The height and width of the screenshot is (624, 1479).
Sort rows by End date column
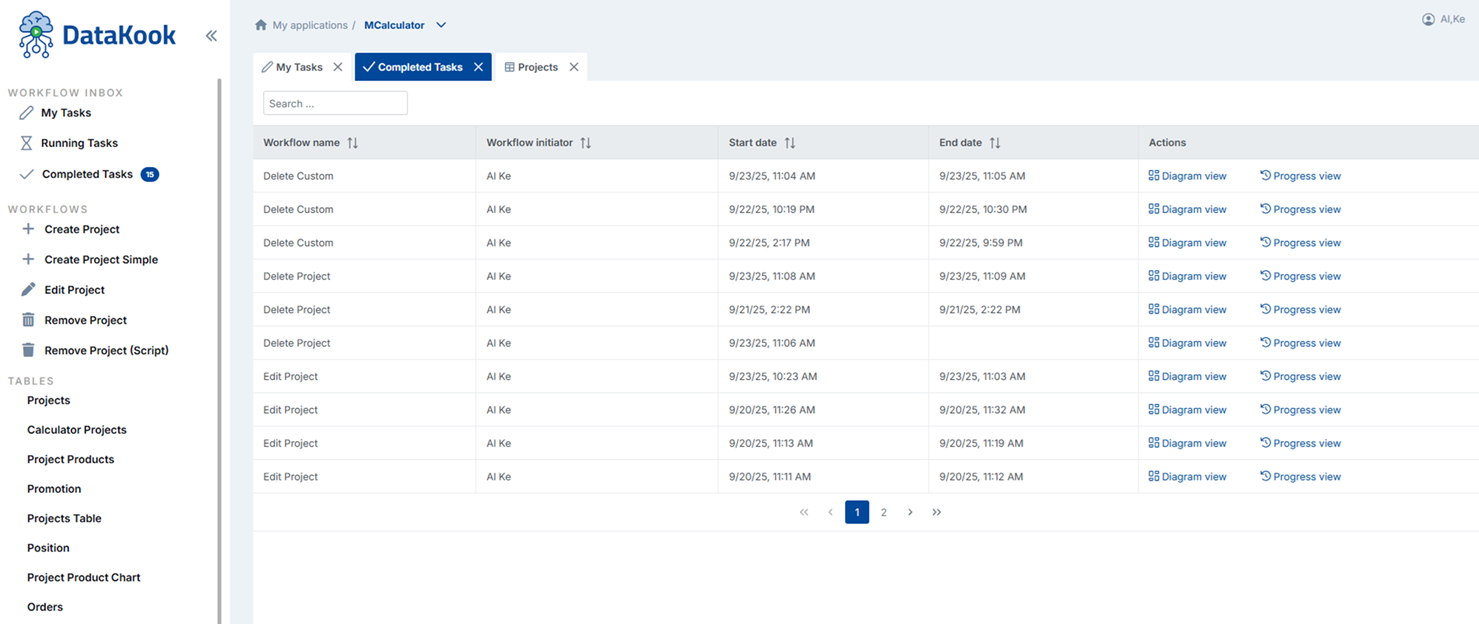coord(994,142)
